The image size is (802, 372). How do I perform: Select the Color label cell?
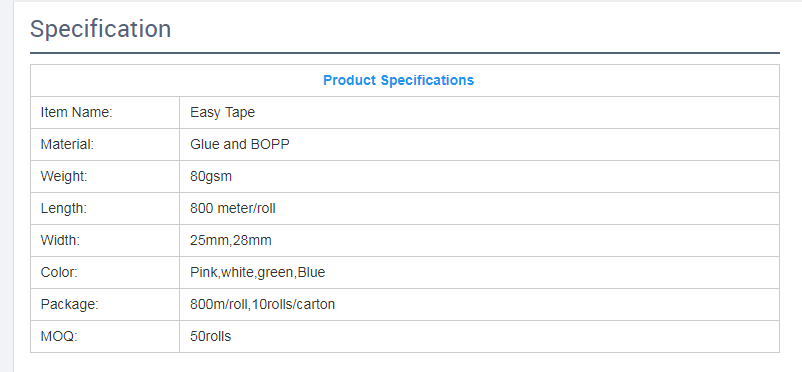coord(105,273)
